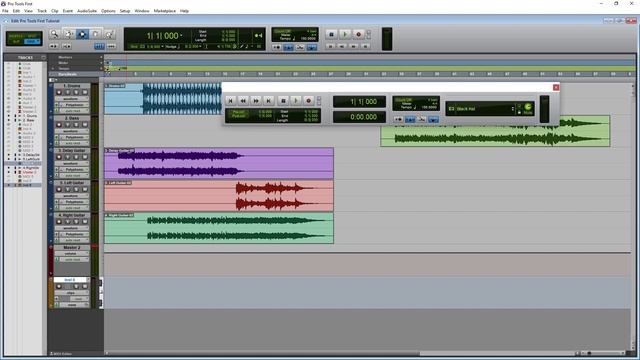Adjust the green volume knob in floating Transport
This screenshot has width=640, height=360.
(x=528, y=107)
